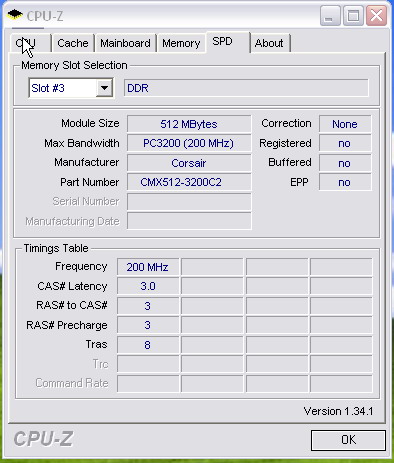Click the PC3200 (200 MHz) bandwidth value
The height and width of the screenshot is (463, 394).
click(x=189, y=143)
